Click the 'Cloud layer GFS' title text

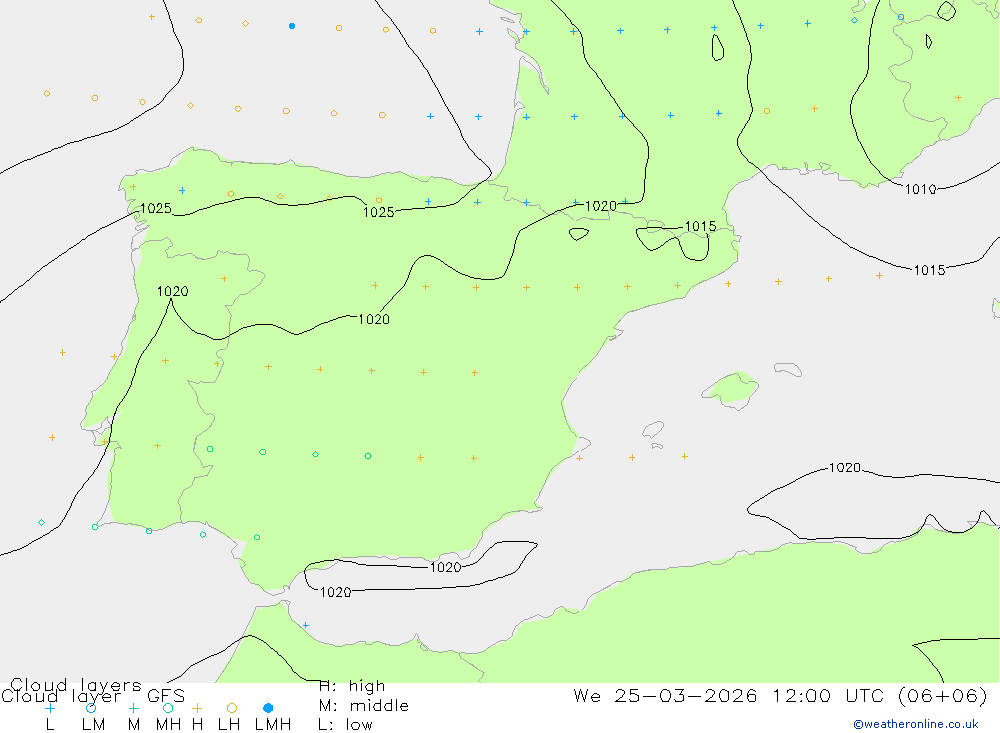click(93, 696)
